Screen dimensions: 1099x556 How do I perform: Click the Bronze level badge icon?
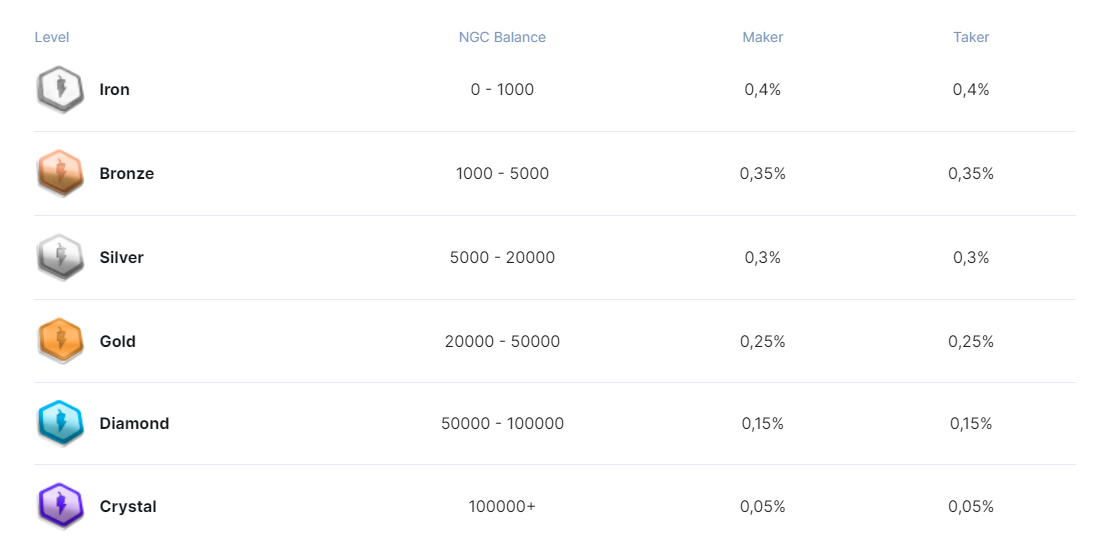(59, 174)
